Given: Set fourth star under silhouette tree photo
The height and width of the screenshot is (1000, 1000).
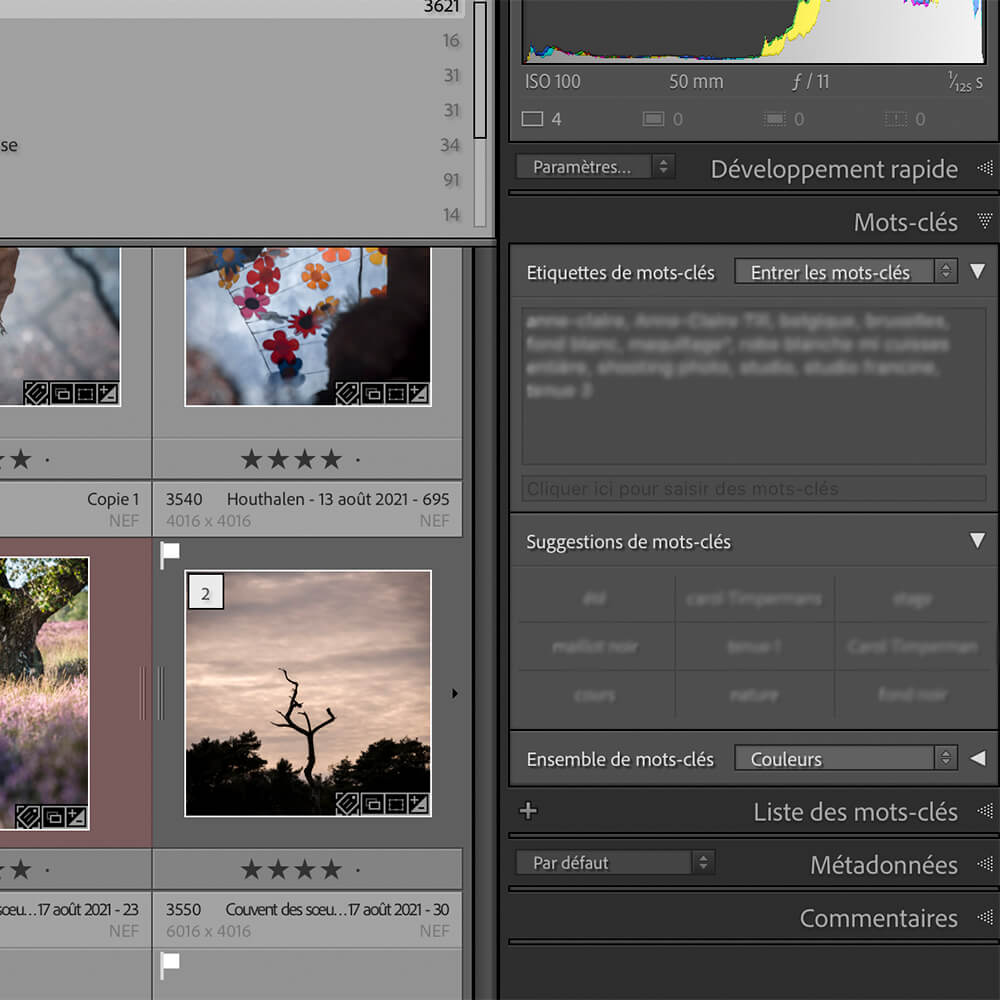Looking at the screenshot, I should click(x=331, y=869).
